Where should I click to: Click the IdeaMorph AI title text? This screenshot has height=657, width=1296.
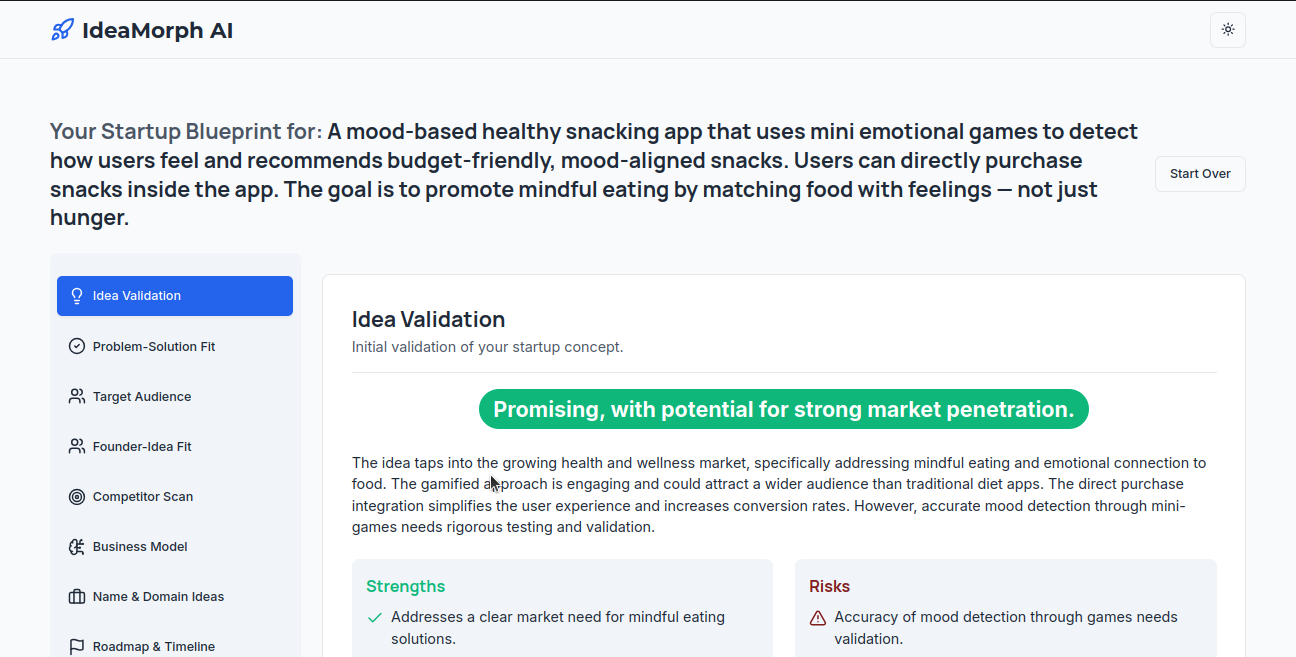click(158, 30)
